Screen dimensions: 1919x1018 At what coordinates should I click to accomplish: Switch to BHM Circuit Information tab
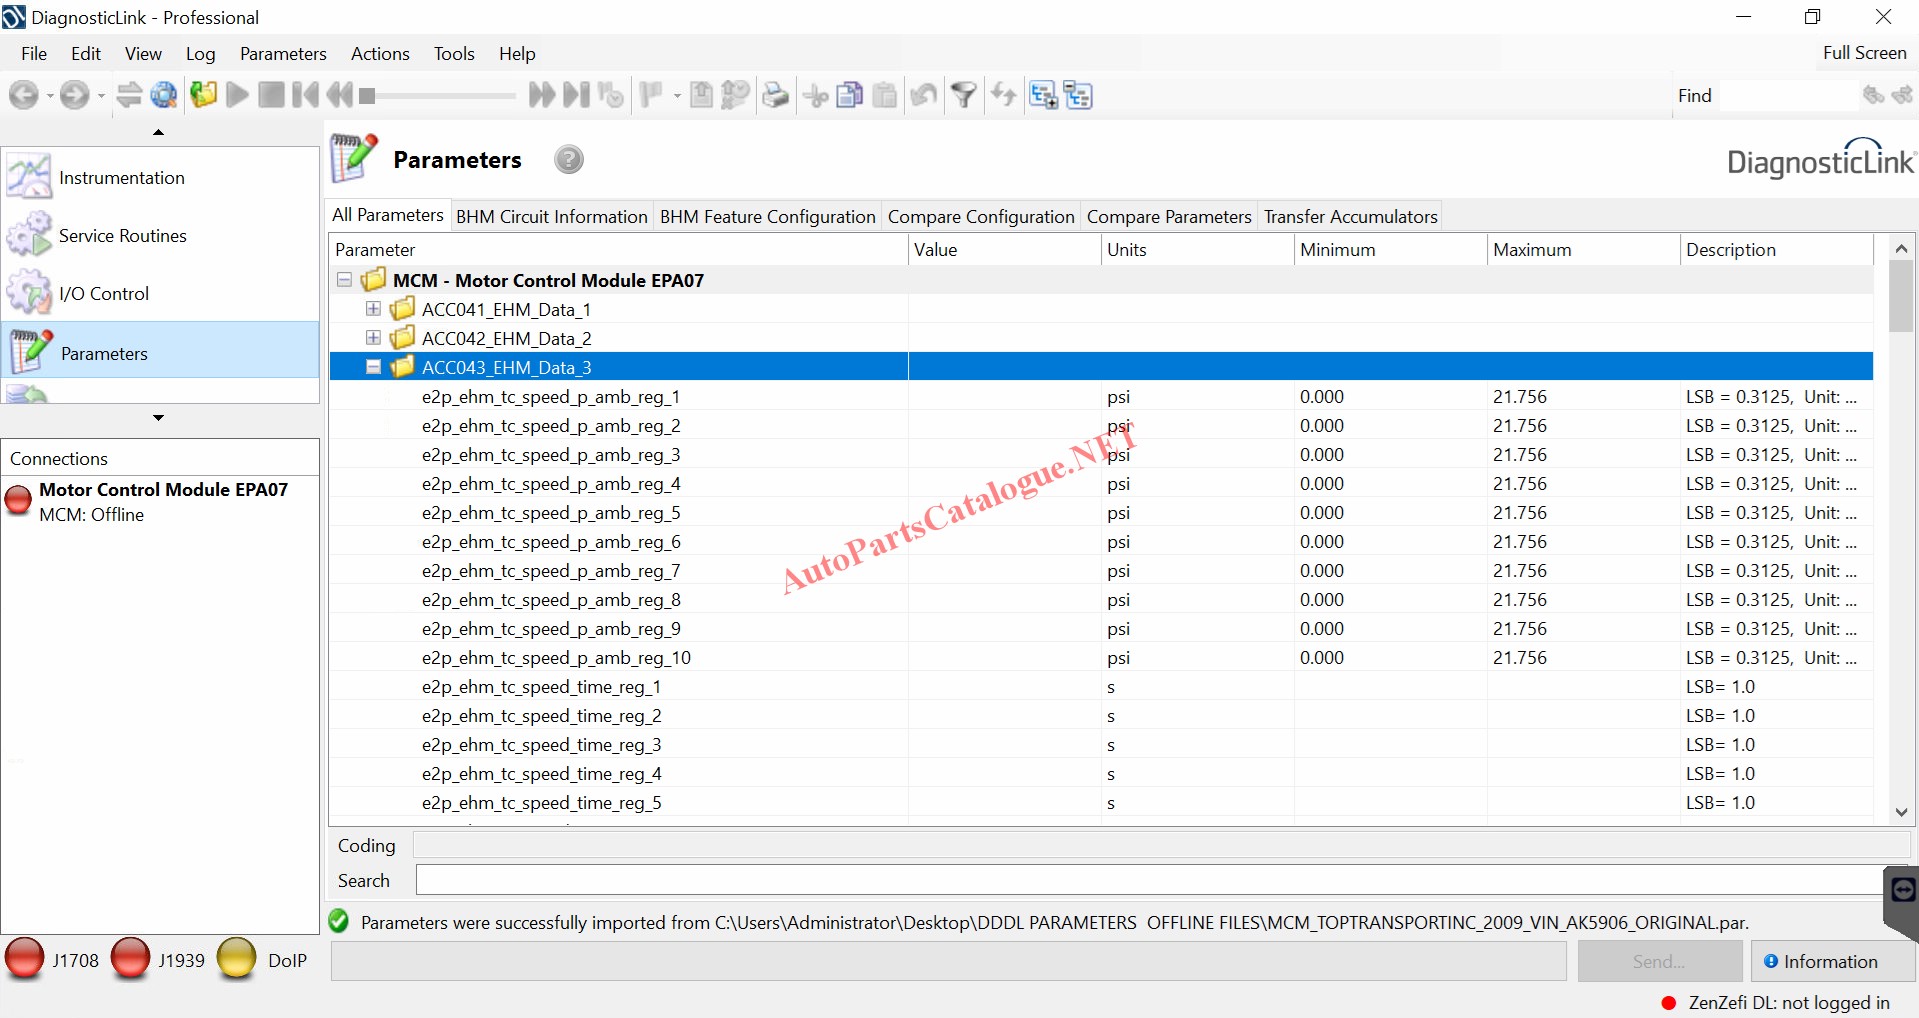pyautogui.click(x=551, y=217)
